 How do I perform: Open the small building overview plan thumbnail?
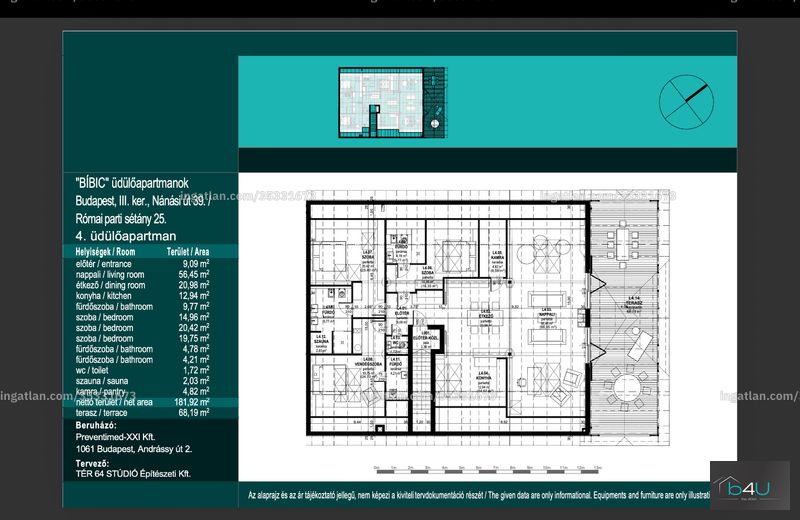[392, 103]
